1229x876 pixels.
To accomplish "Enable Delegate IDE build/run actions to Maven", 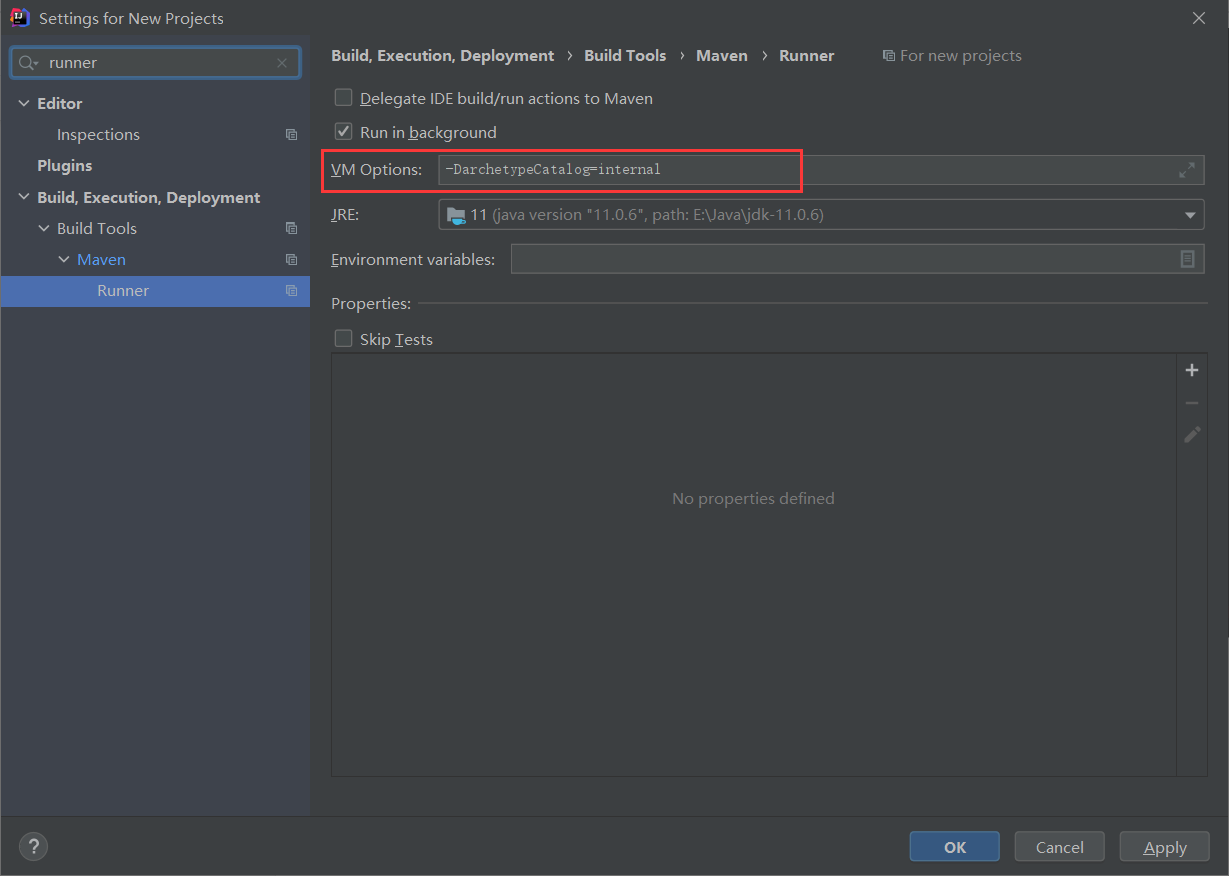I will point(344,98).
